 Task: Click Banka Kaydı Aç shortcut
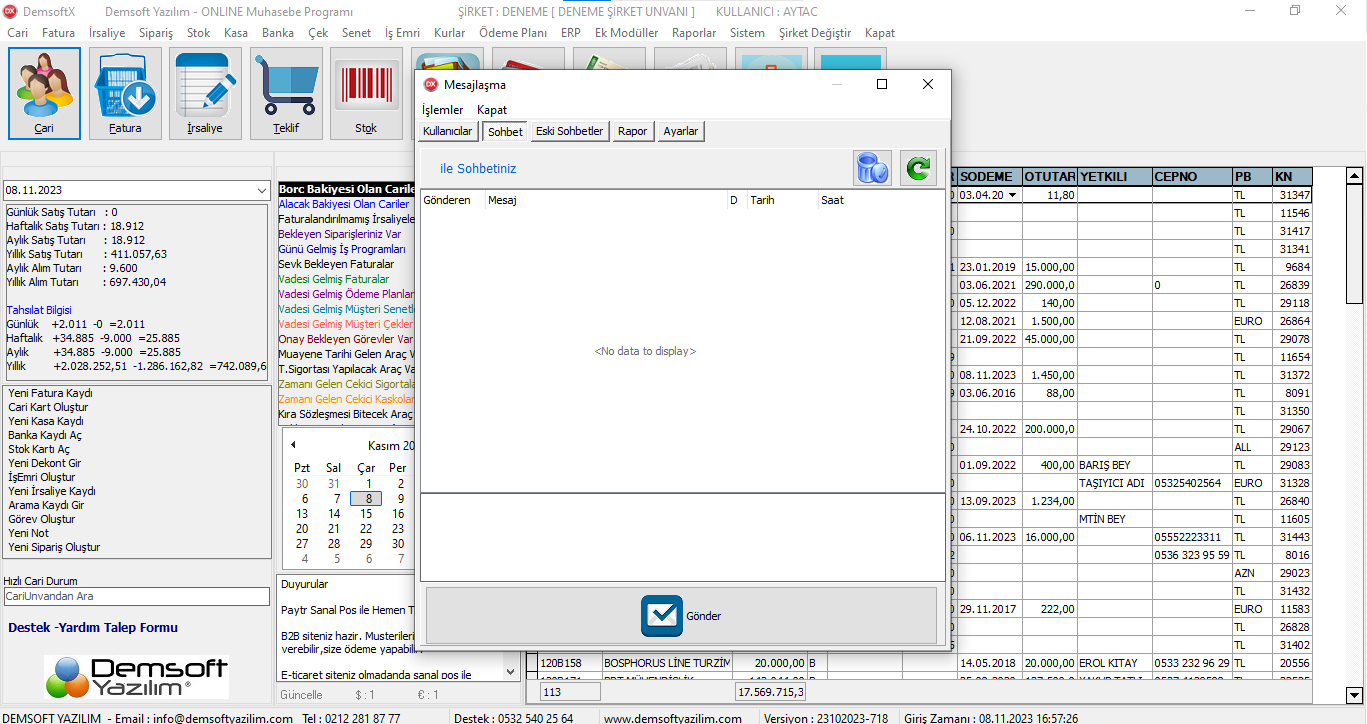45,435
